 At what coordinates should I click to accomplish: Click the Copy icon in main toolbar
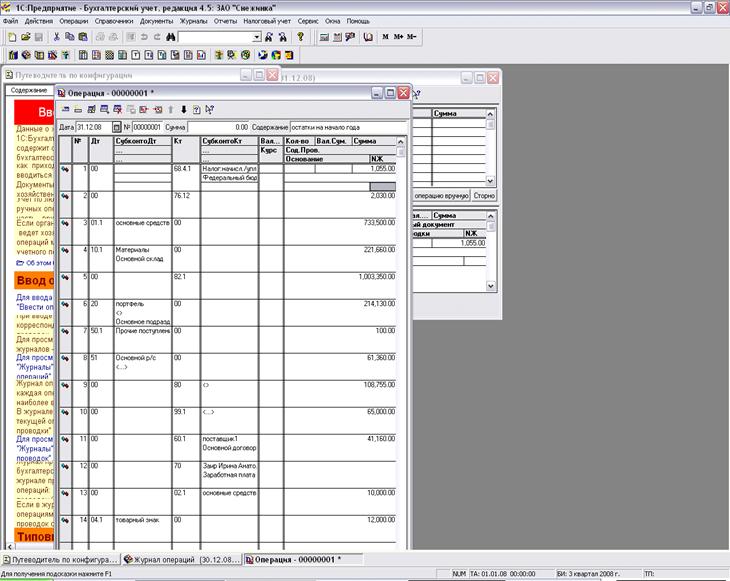[69, 37]
